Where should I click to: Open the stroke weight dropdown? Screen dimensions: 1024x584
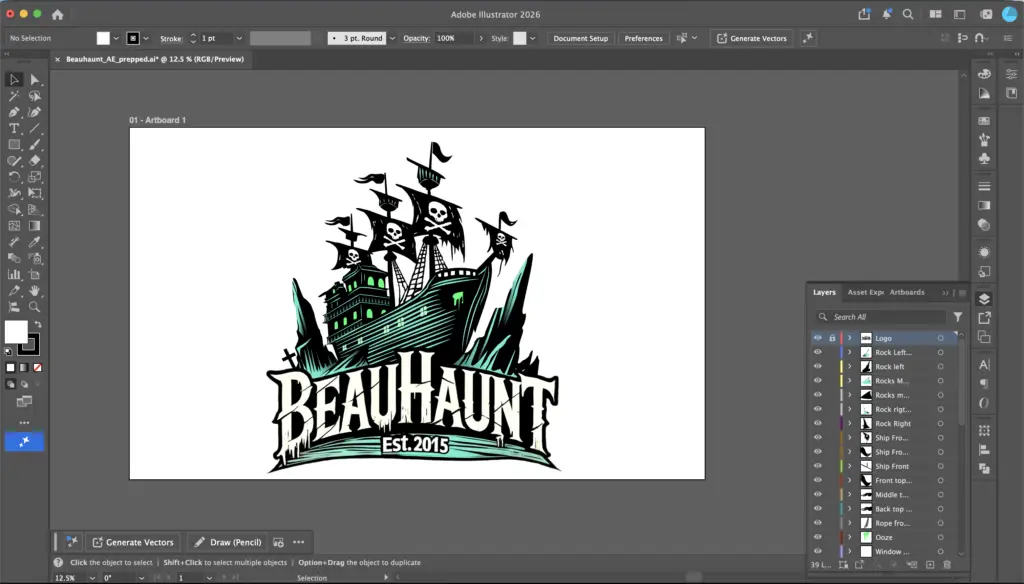point(239,39)
